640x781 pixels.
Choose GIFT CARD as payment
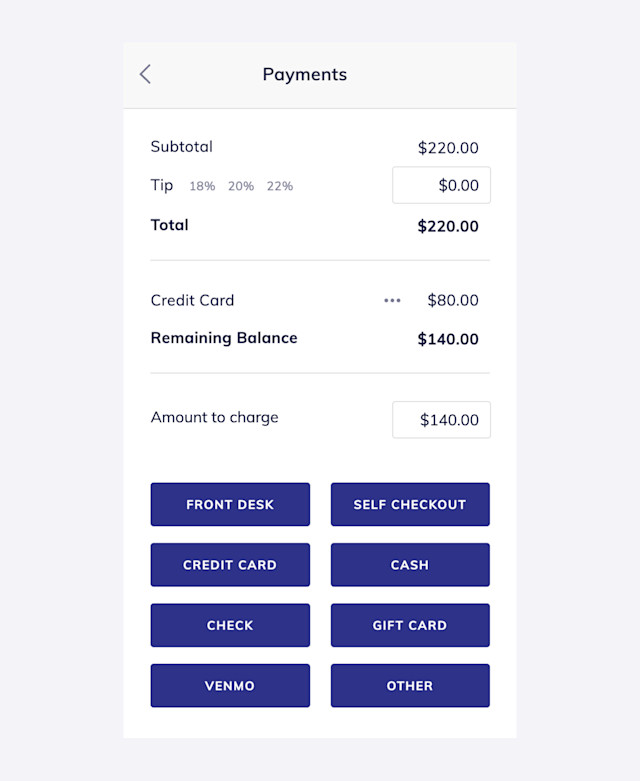click(410, 625)
